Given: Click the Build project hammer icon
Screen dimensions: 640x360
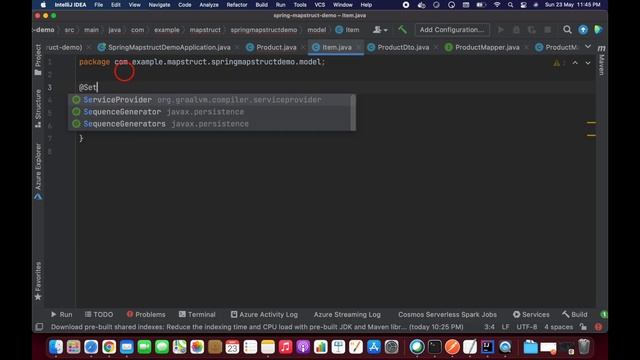Looking at the screenshot, I should tap(402, 30).
